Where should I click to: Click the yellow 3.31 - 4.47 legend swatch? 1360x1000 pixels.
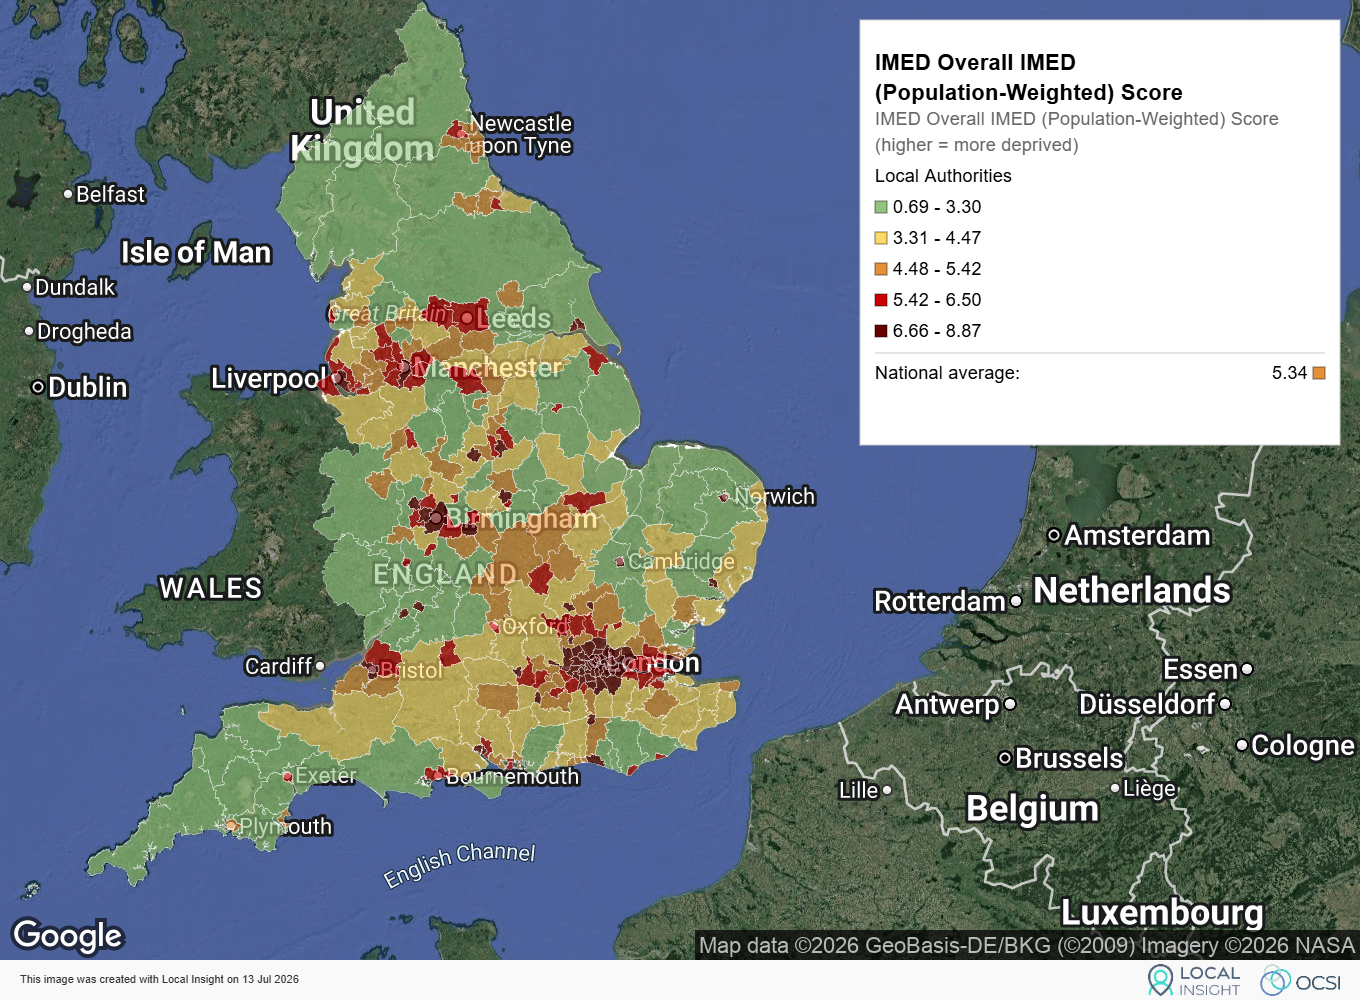pos(881,238)
